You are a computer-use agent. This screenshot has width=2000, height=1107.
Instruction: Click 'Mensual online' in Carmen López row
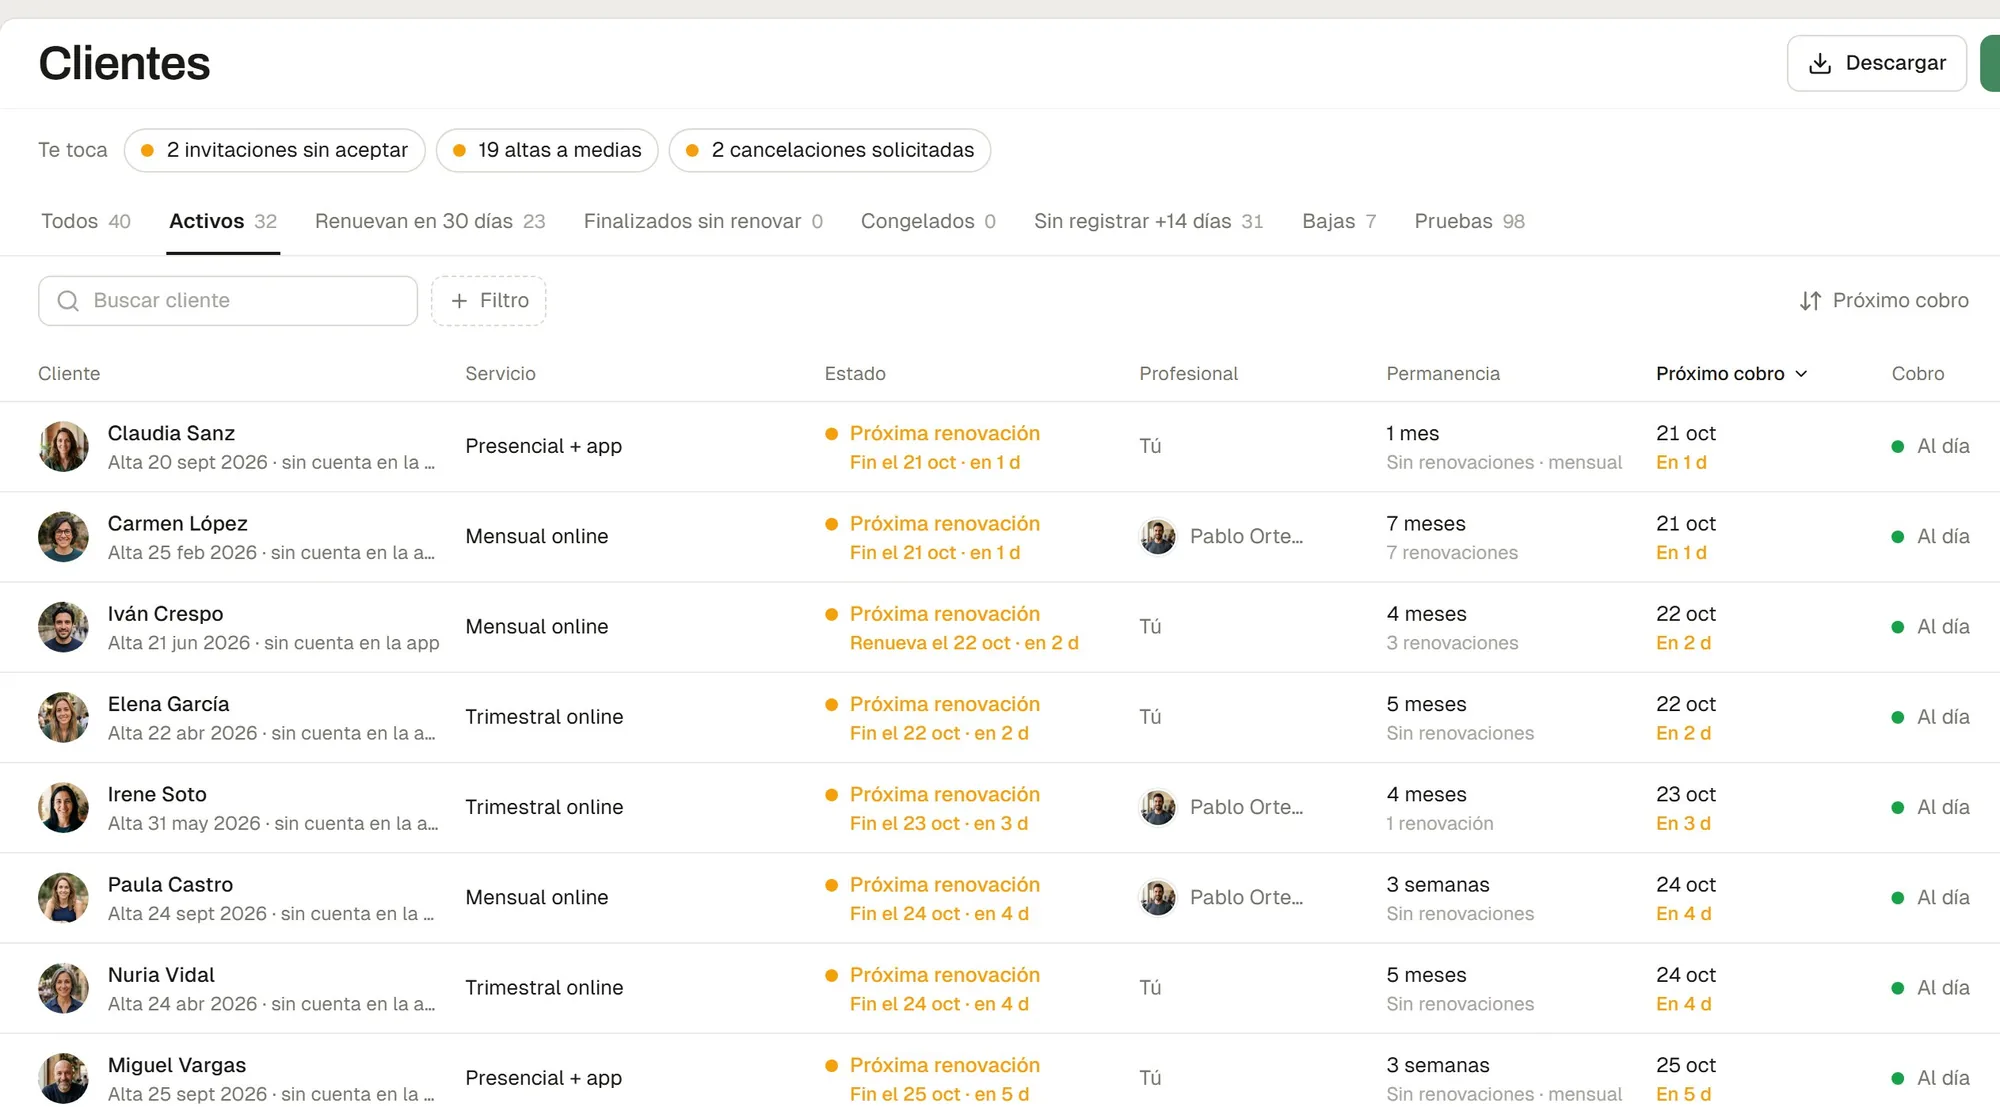coord(537,537)
